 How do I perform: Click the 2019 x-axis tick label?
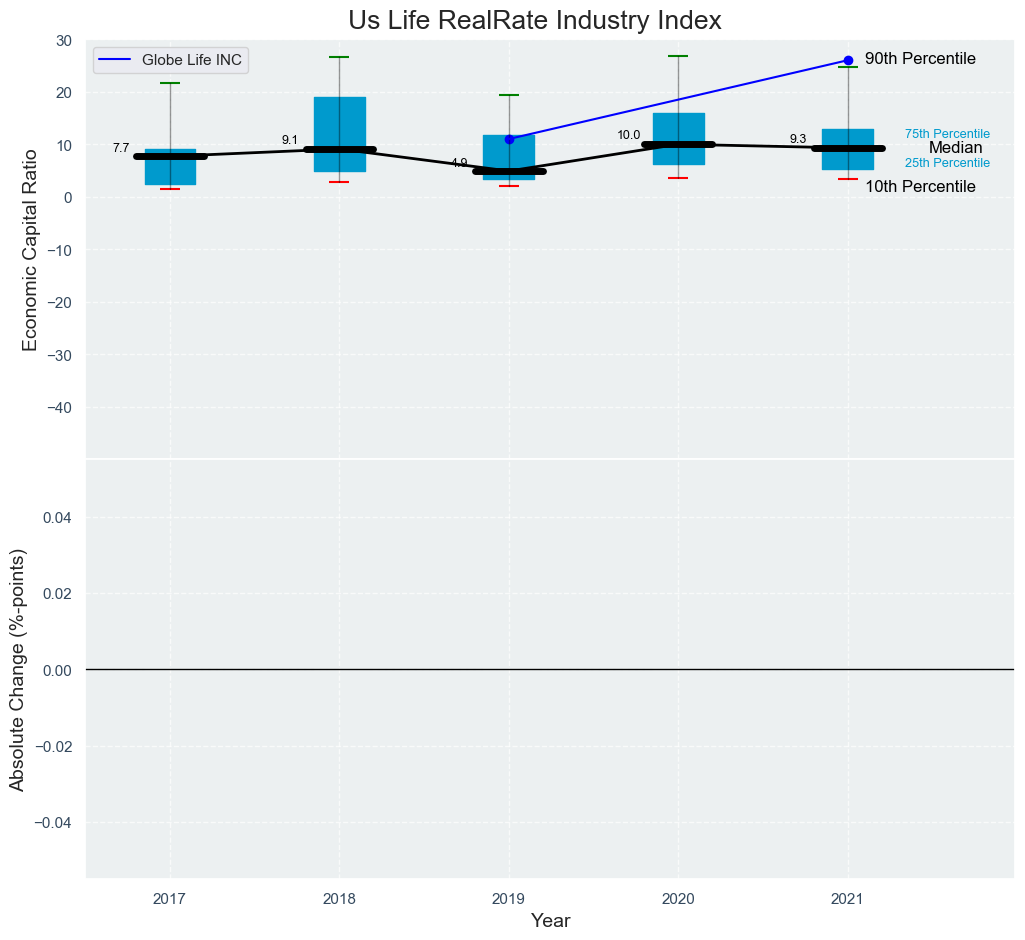tap(509, 900)
